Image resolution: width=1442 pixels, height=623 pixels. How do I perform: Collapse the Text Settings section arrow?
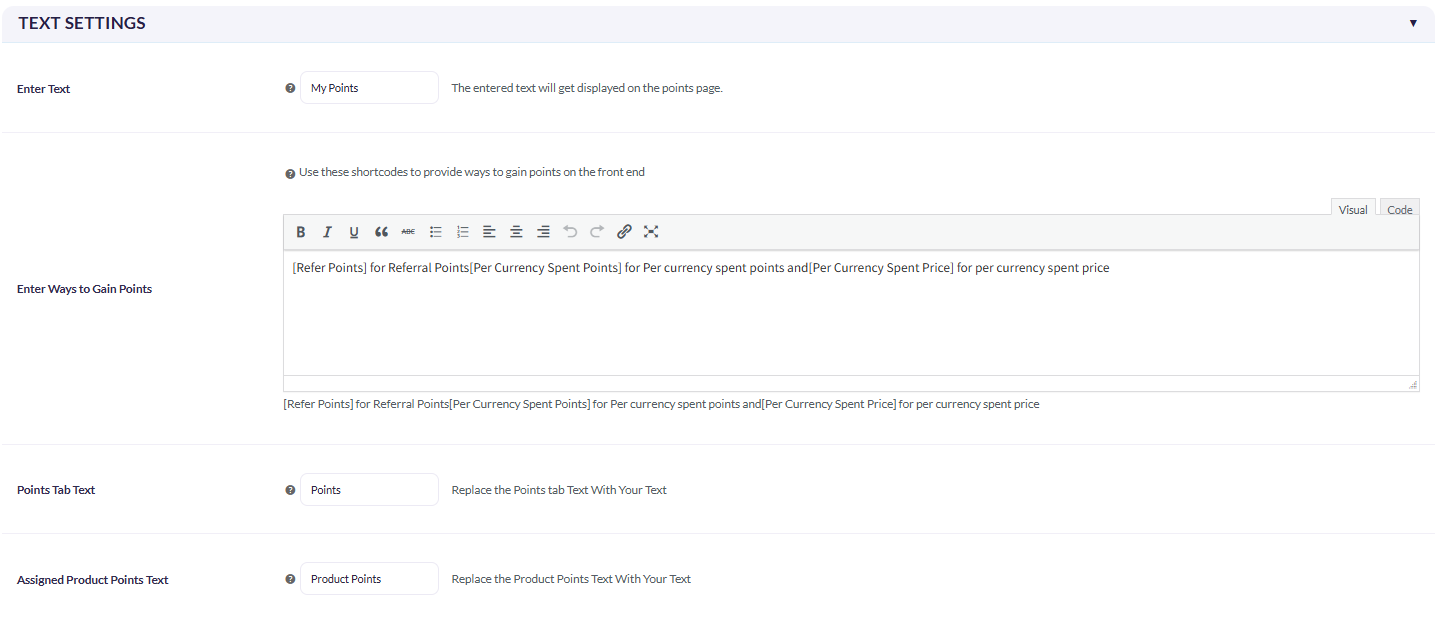[x=1413, y=23]
